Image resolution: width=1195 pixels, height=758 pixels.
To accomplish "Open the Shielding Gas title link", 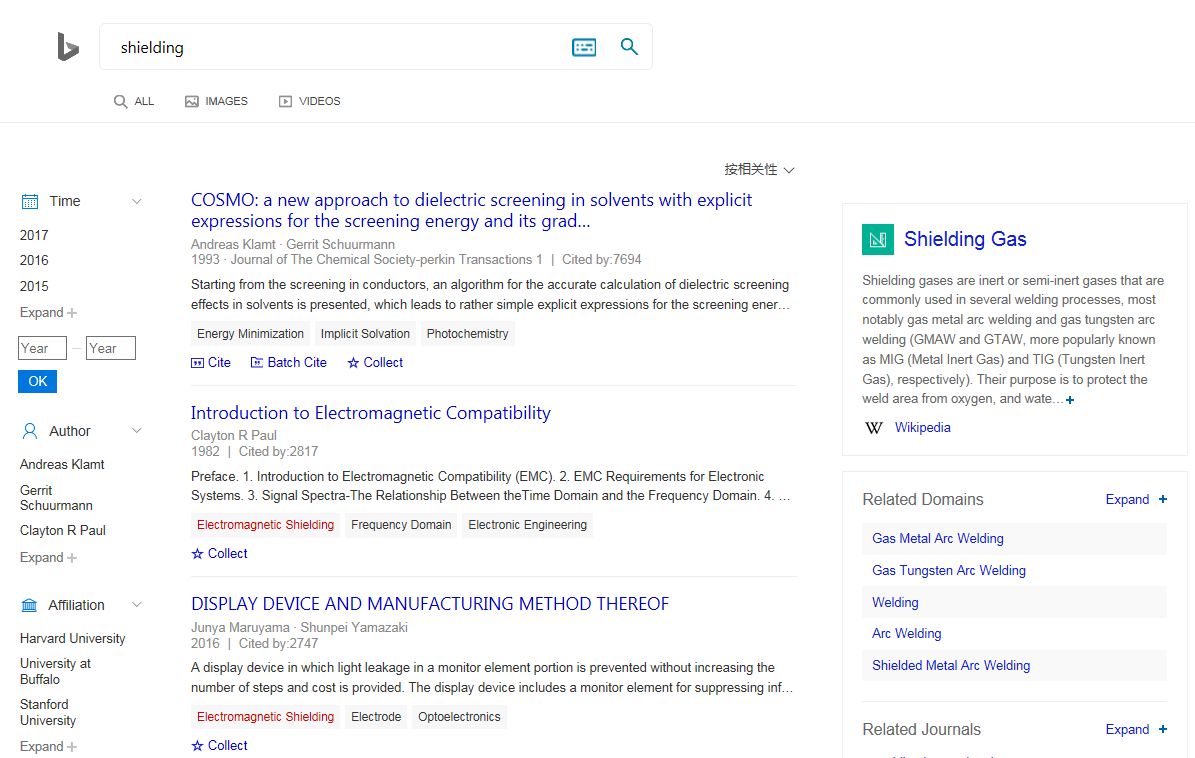I will (964, 239).
